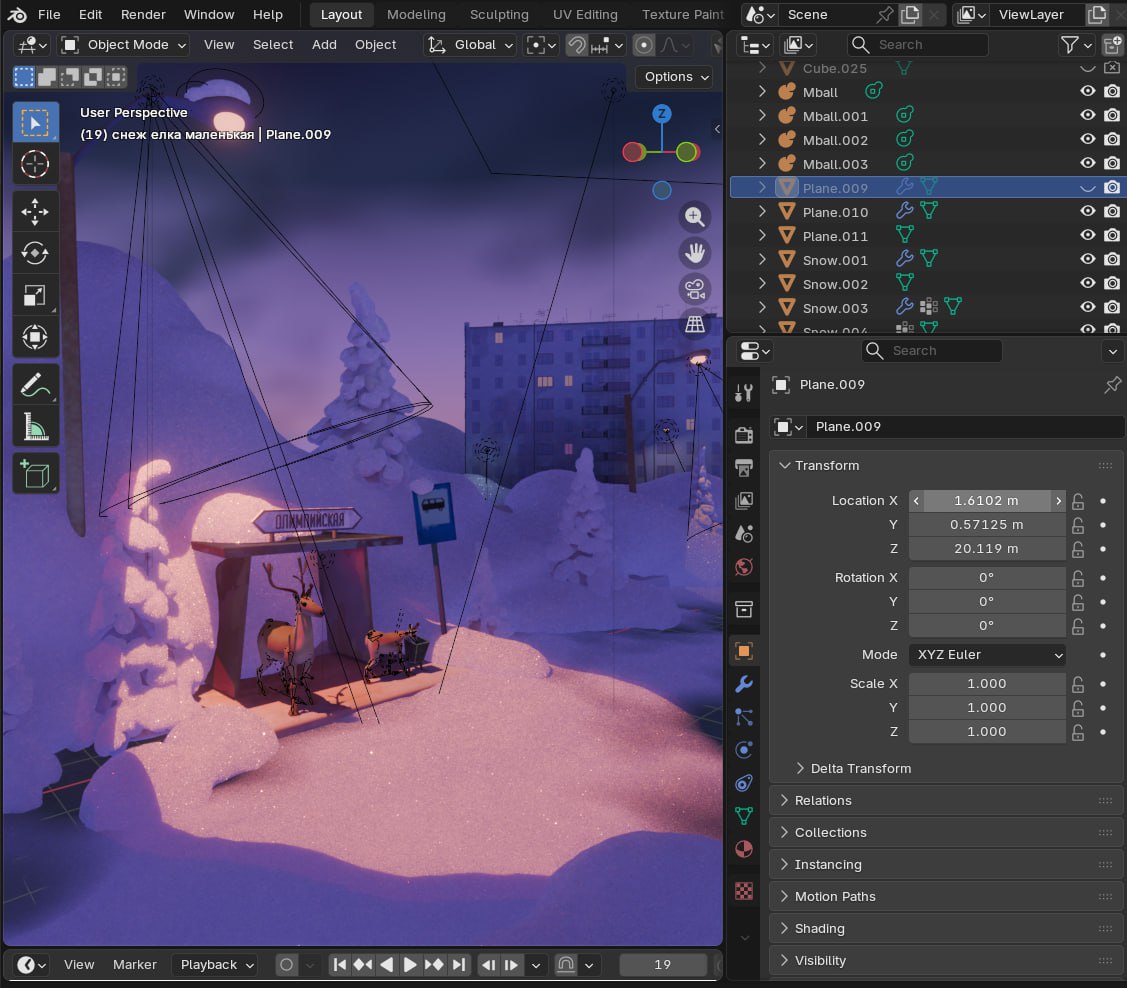Hide Mball.001 using its eye icon
Screen dimensions: 1127x988
coord(1088,116)
